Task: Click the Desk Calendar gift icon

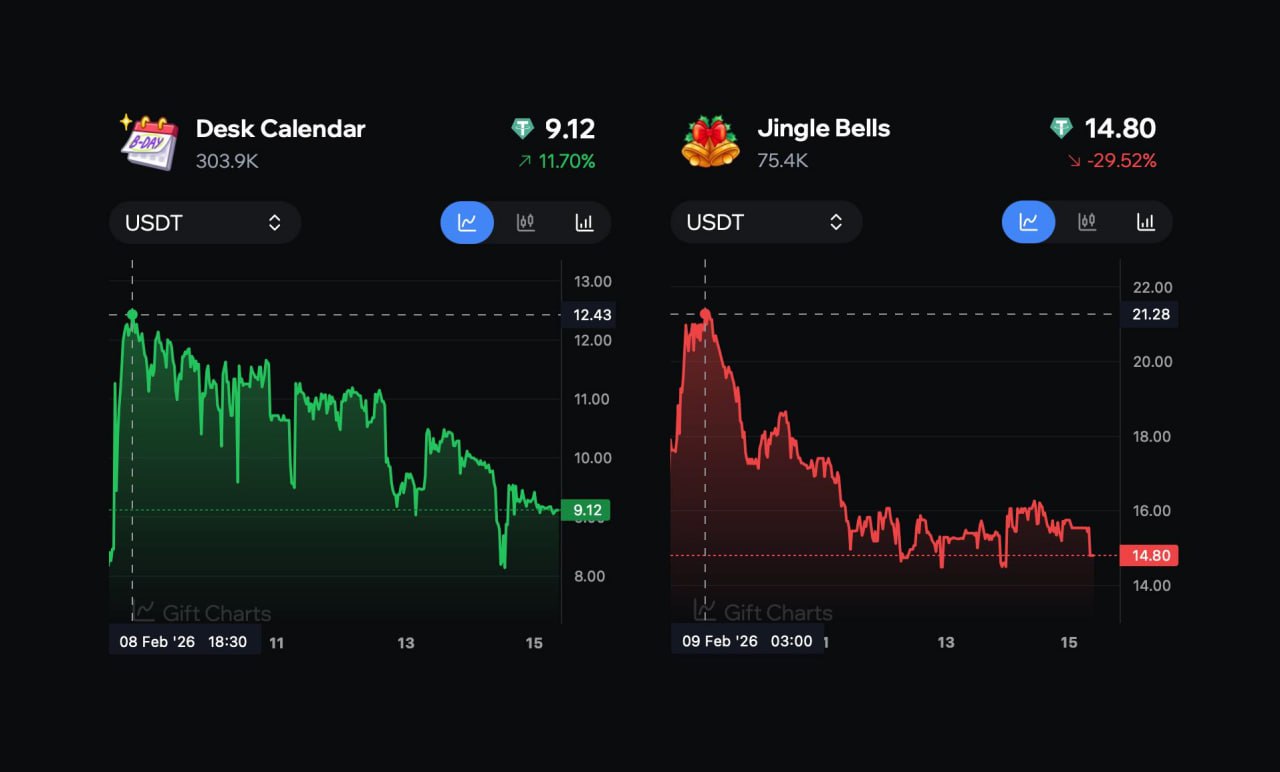Action: tap(149, 142)
